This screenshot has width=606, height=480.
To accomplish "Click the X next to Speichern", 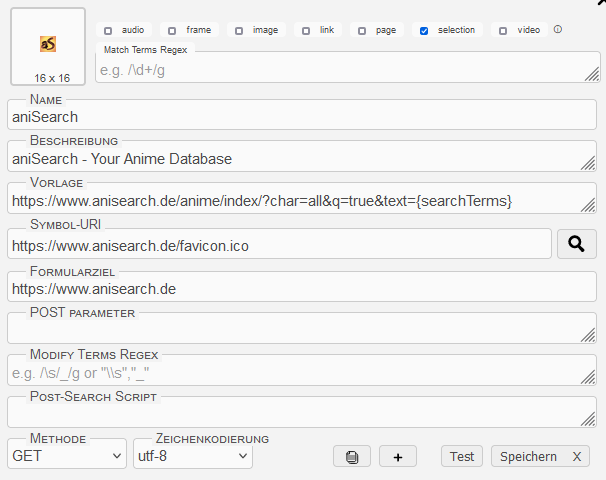I will 576,457.
